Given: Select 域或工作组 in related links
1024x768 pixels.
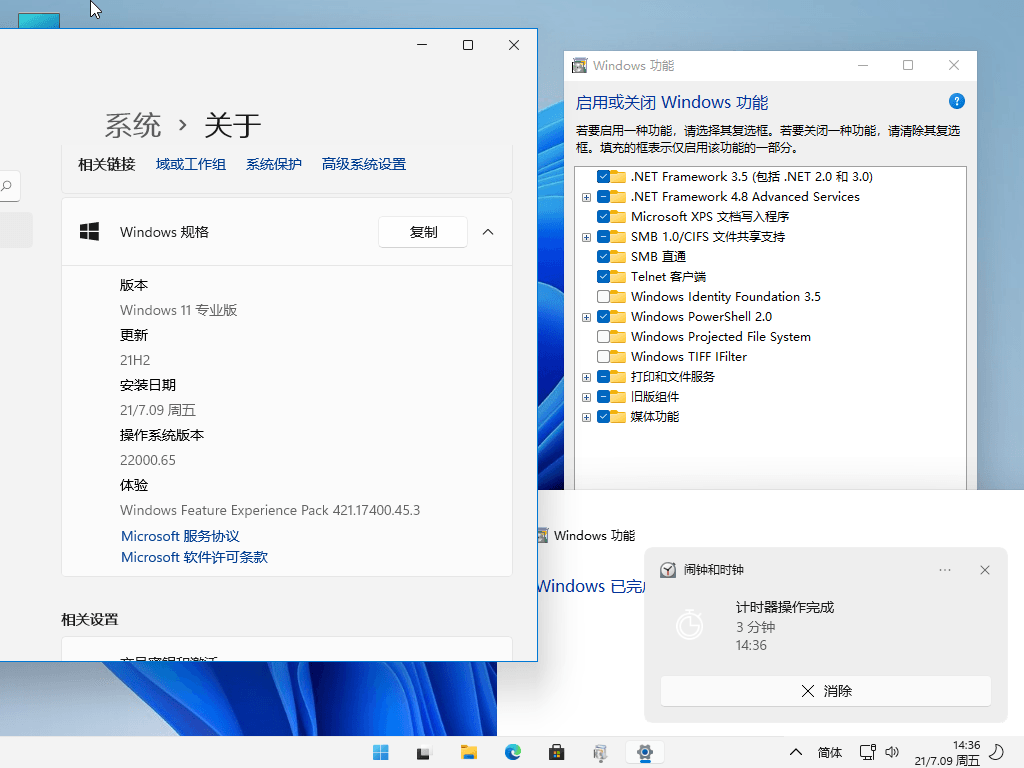Looking at the screenshot, I should tap(190, 164).
